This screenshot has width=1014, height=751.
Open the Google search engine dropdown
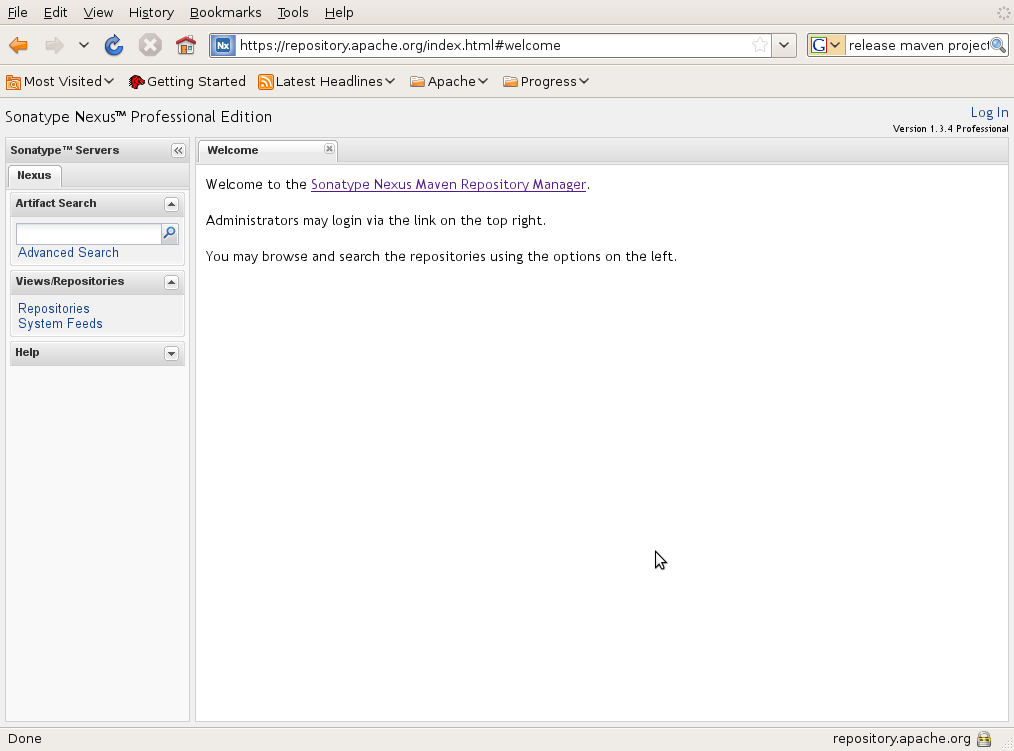coord(826,45)
